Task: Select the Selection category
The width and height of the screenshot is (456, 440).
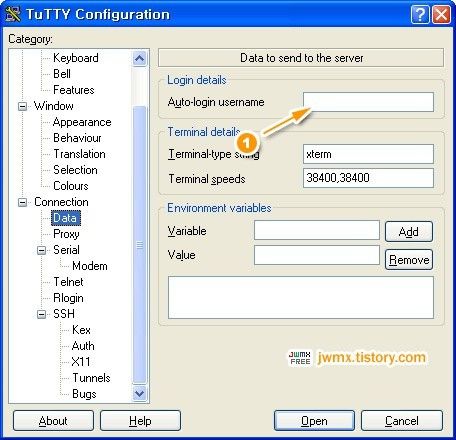Action: pos(75,170)
